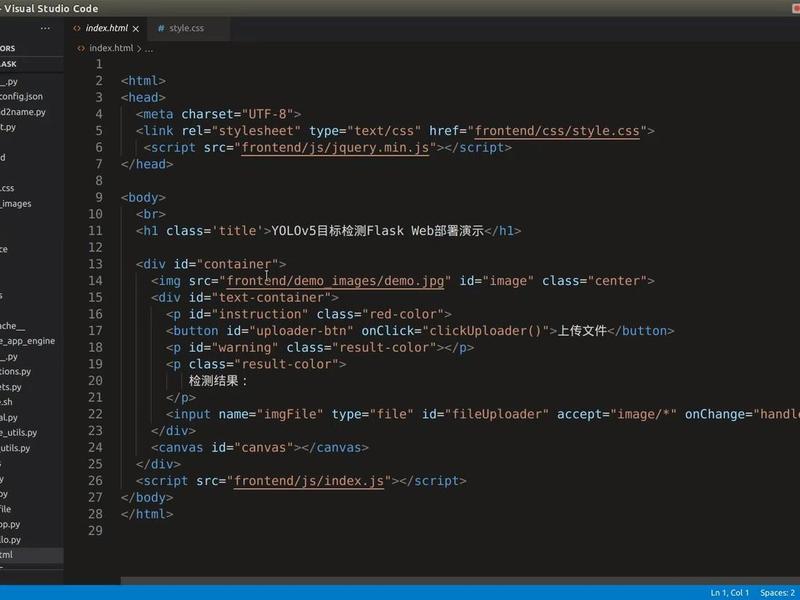
Task: Switch to the style.css tab
Action: coord(186,29)
